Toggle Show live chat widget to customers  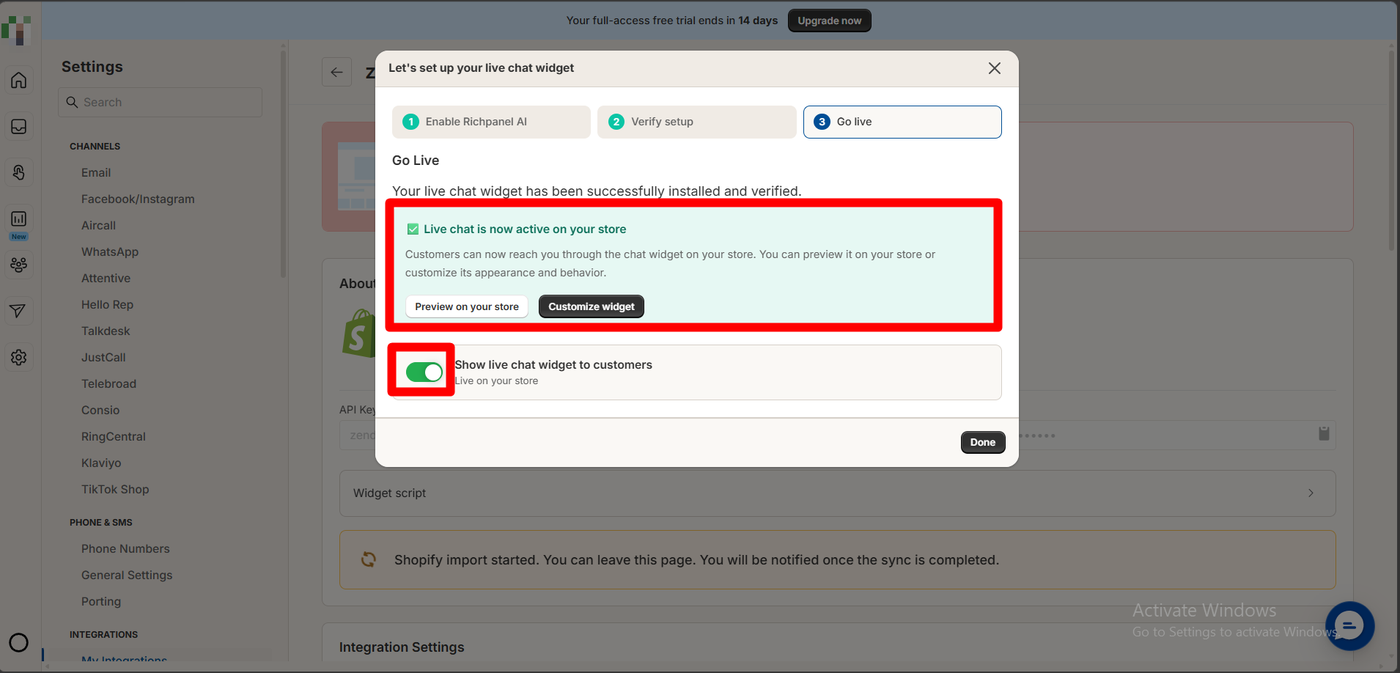coord(424,372)
